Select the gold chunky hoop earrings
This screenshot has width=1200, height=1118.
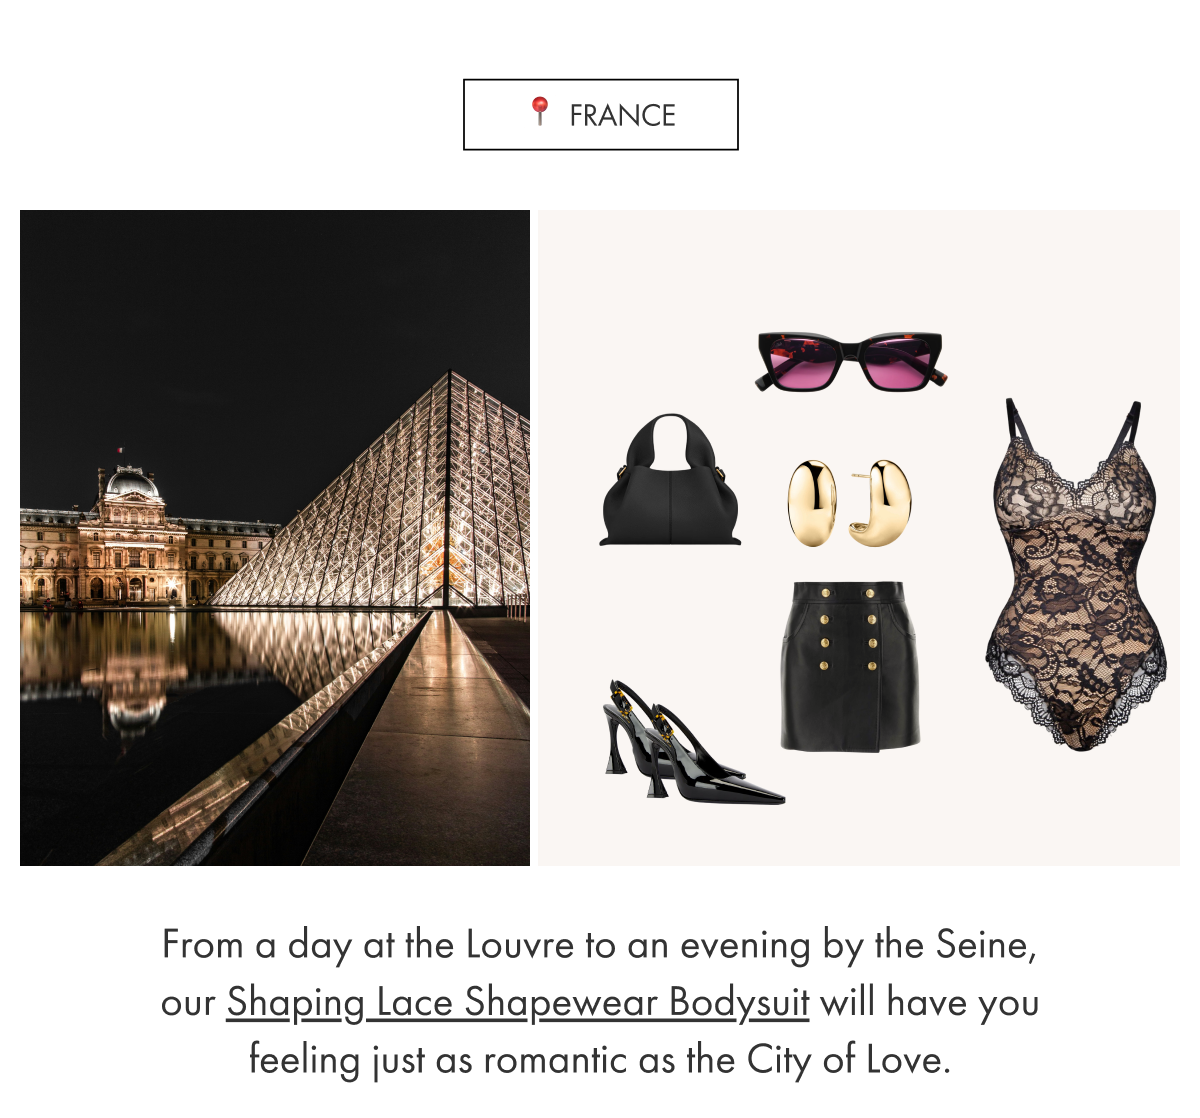click(850, 503)
